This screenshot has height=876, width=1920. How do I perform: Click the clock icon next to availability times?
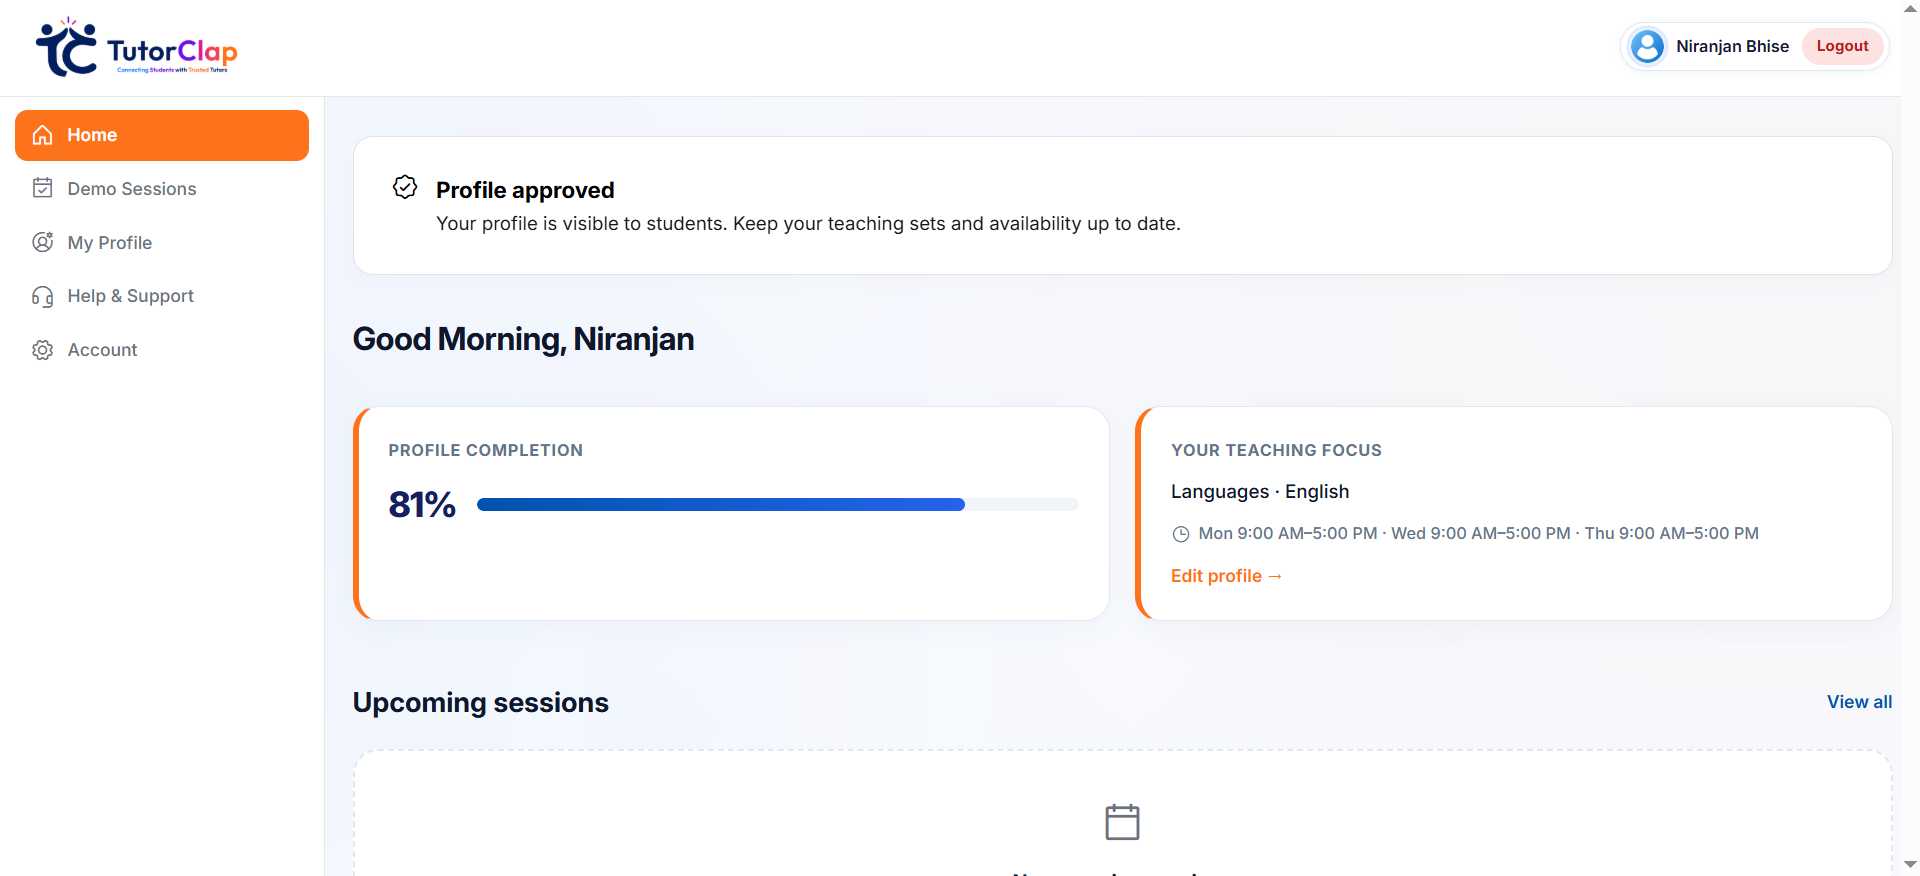pos(1181,534)
